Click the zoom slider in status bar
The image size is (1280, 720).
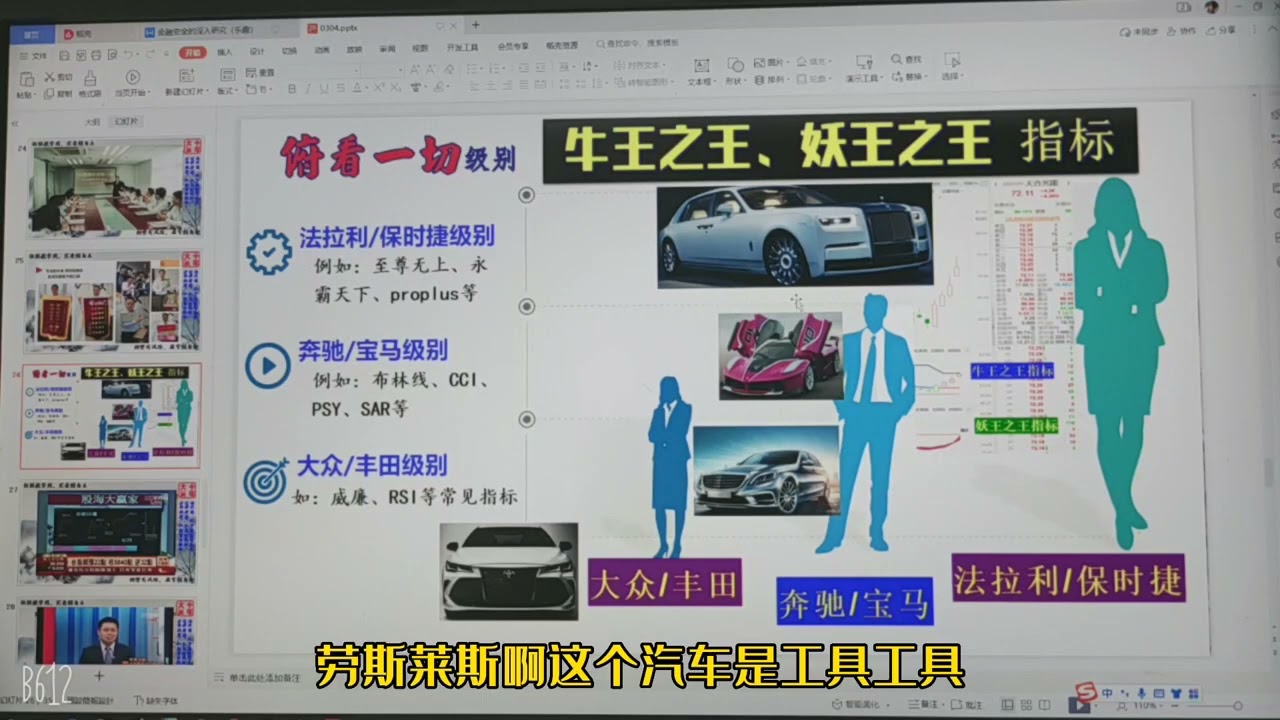(x=1208, y=706)
